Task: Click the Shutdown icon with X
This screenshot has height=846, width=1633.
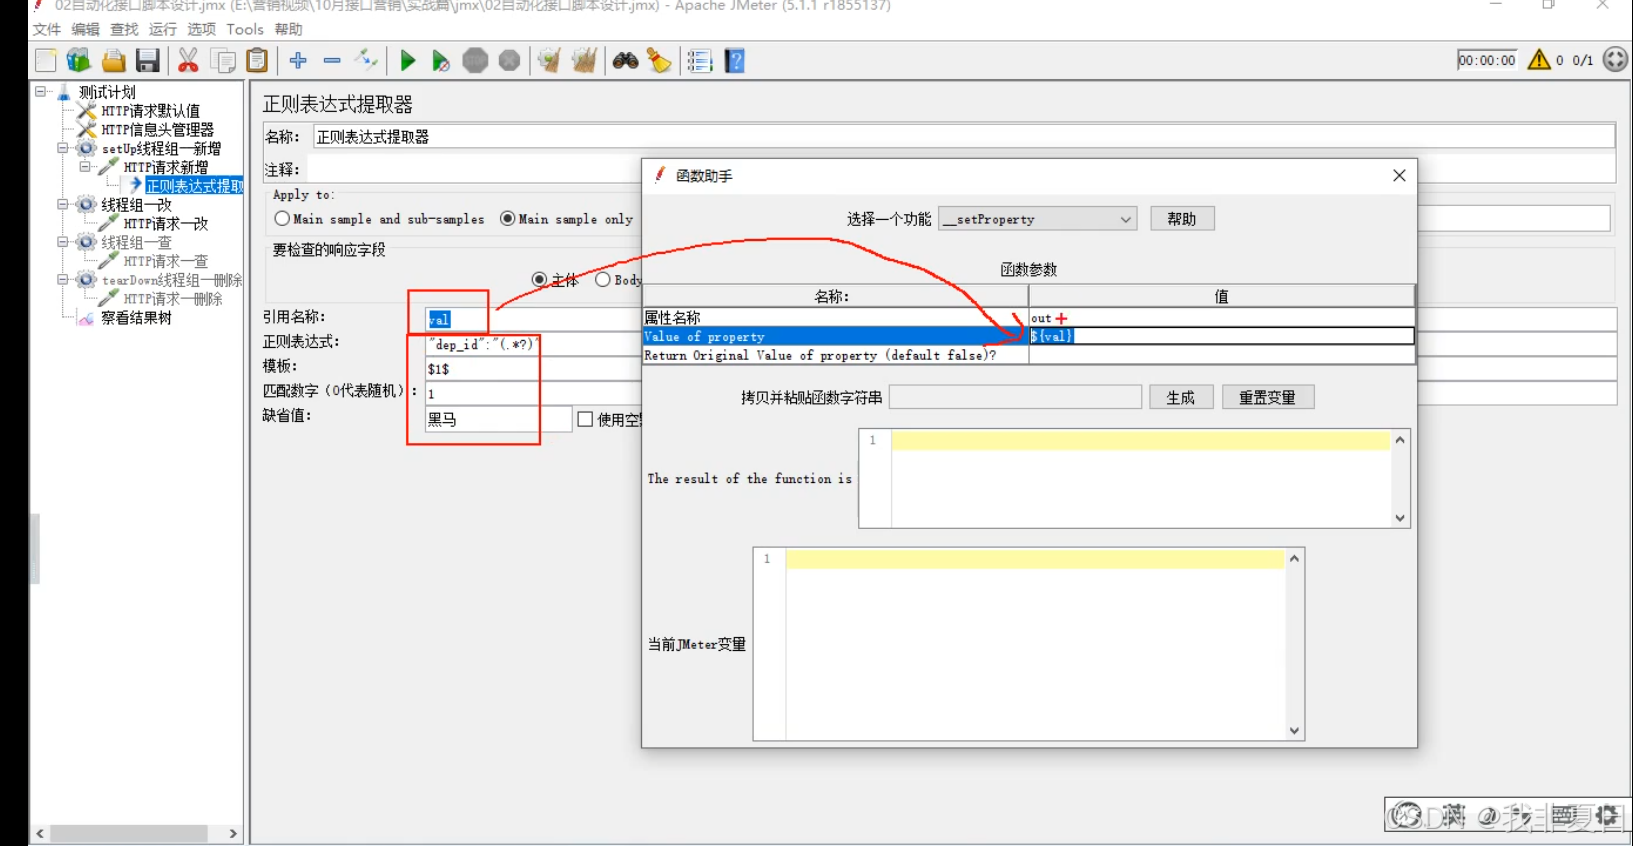Action: pyautogui.click(x=510, y=60)
